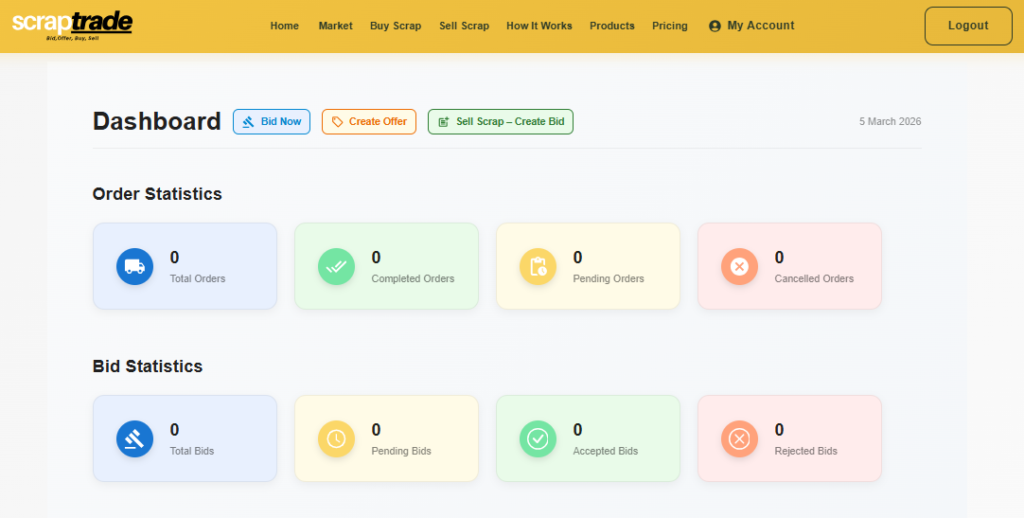Click the ScrapTrade logo
This screenshot has width=1024, height=518.
point(72,25)
